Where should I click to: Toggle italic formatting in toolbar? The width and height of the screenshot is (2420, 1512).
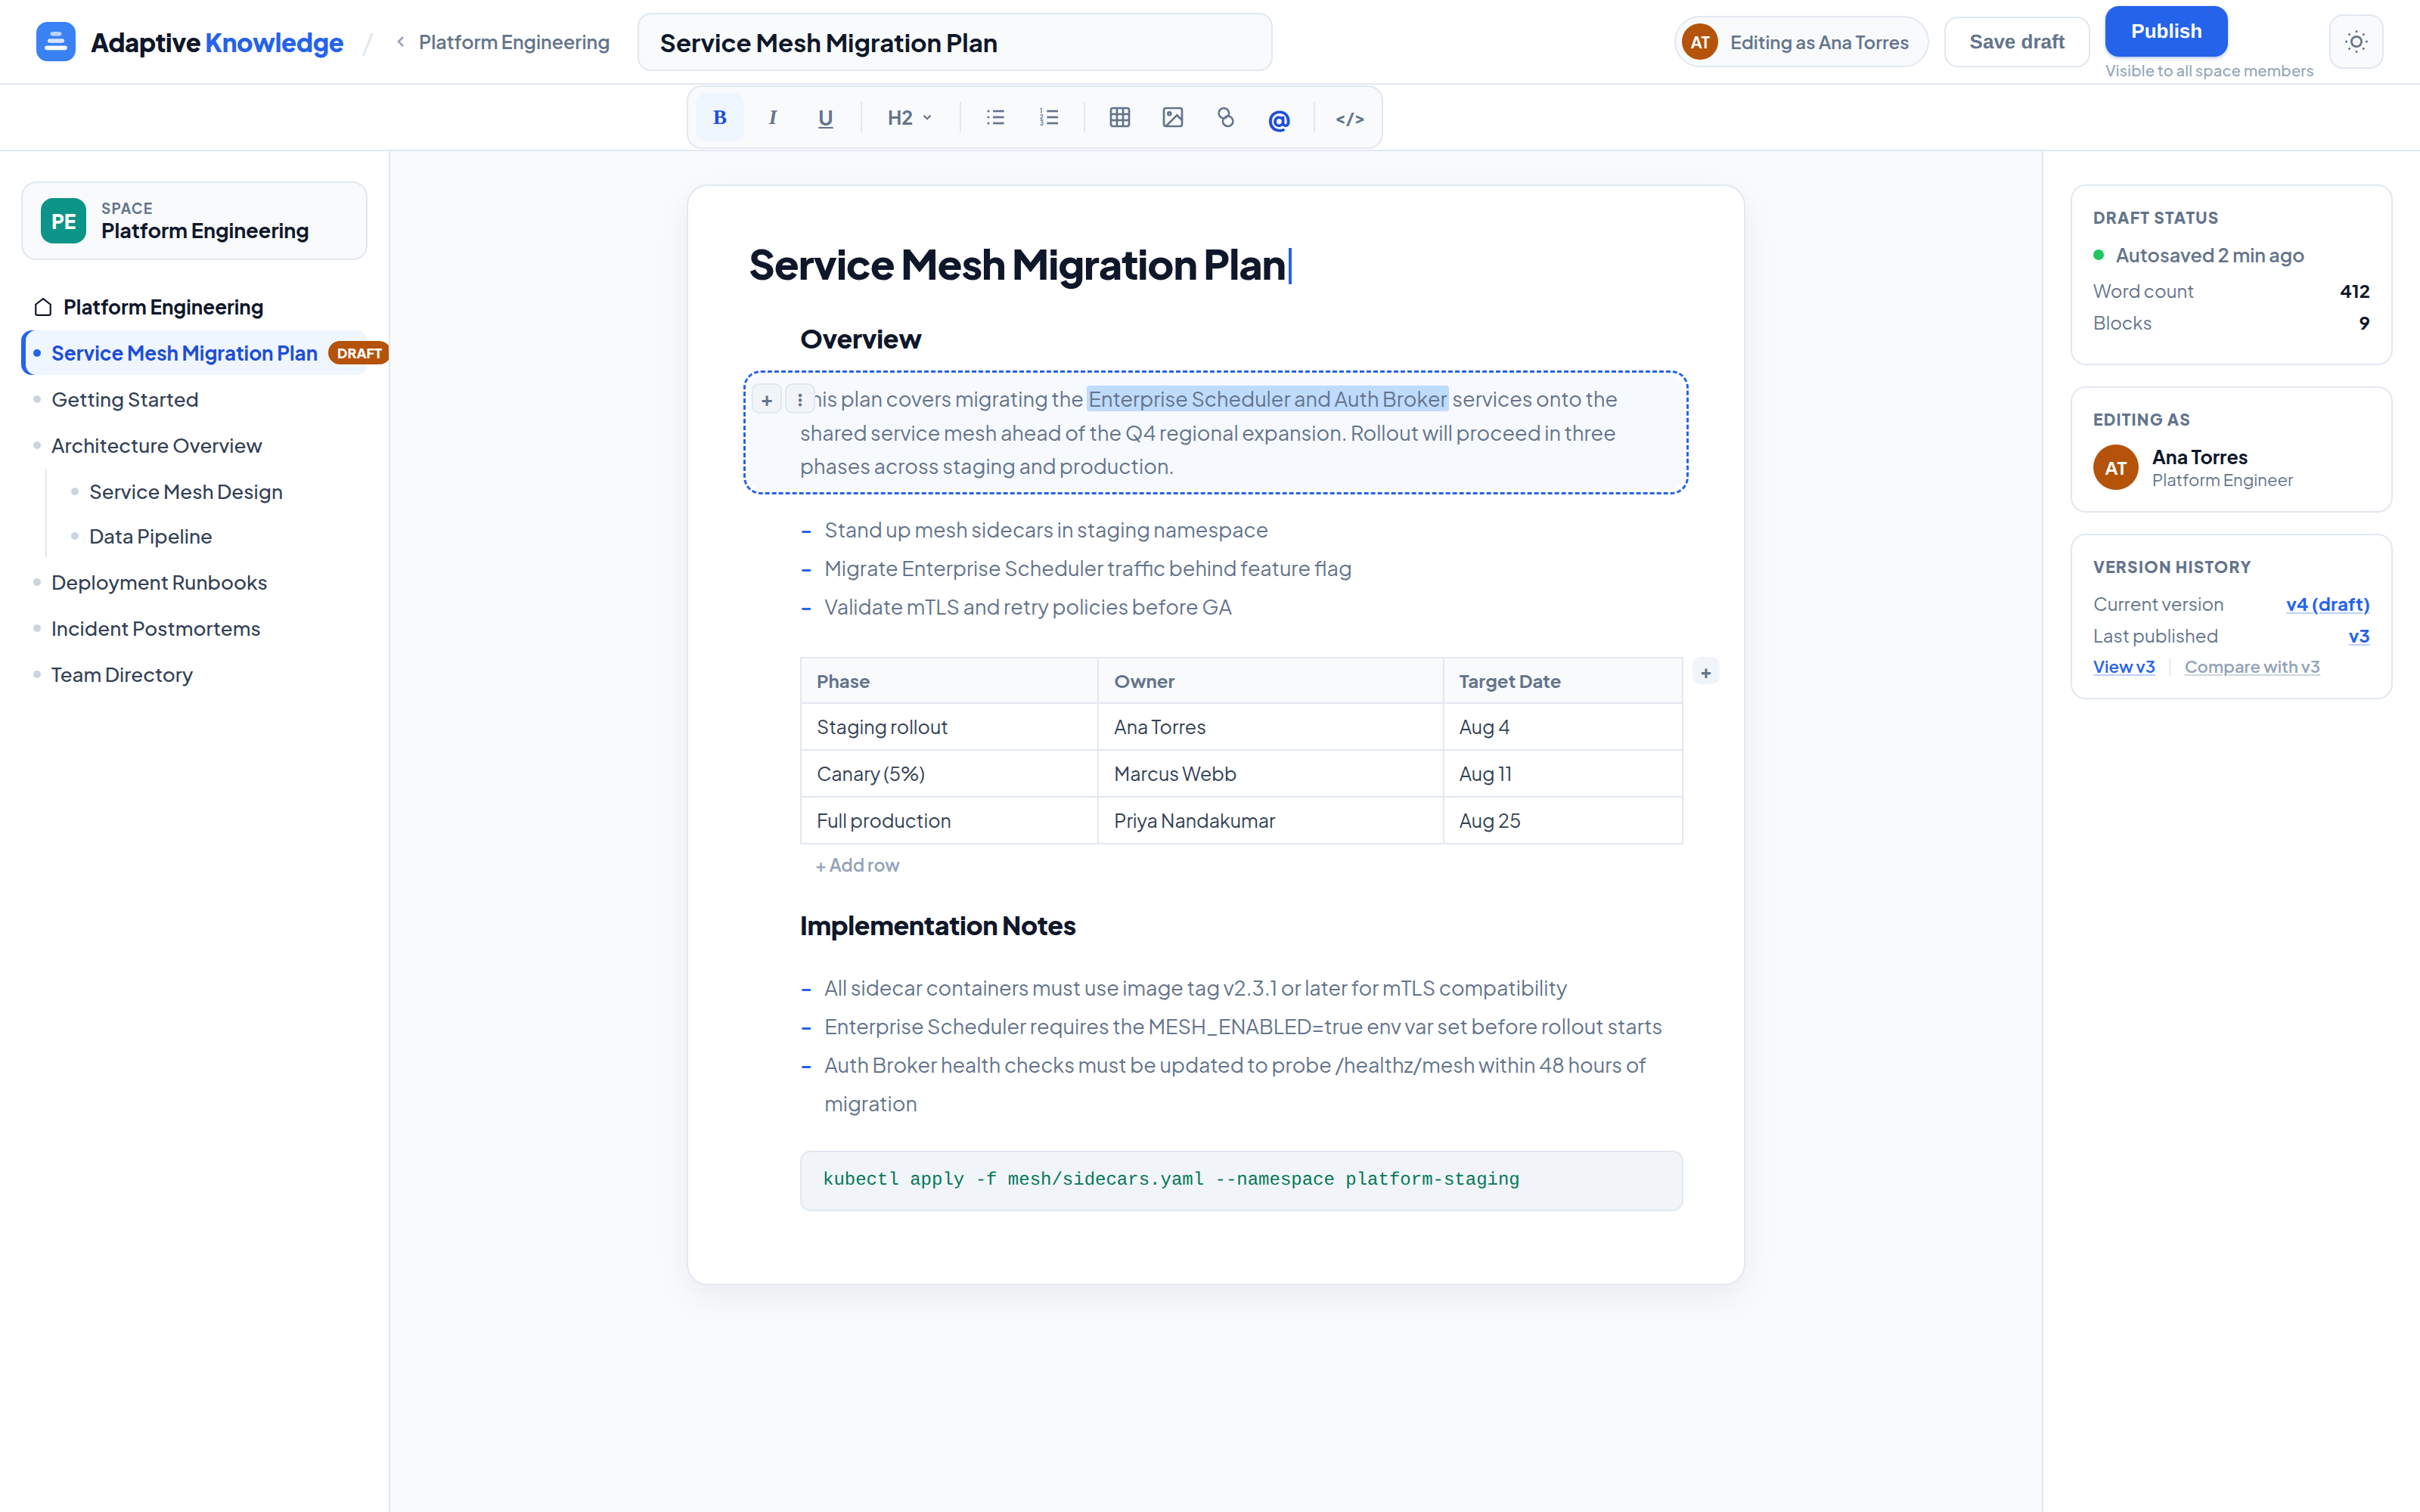click(772, 118)
